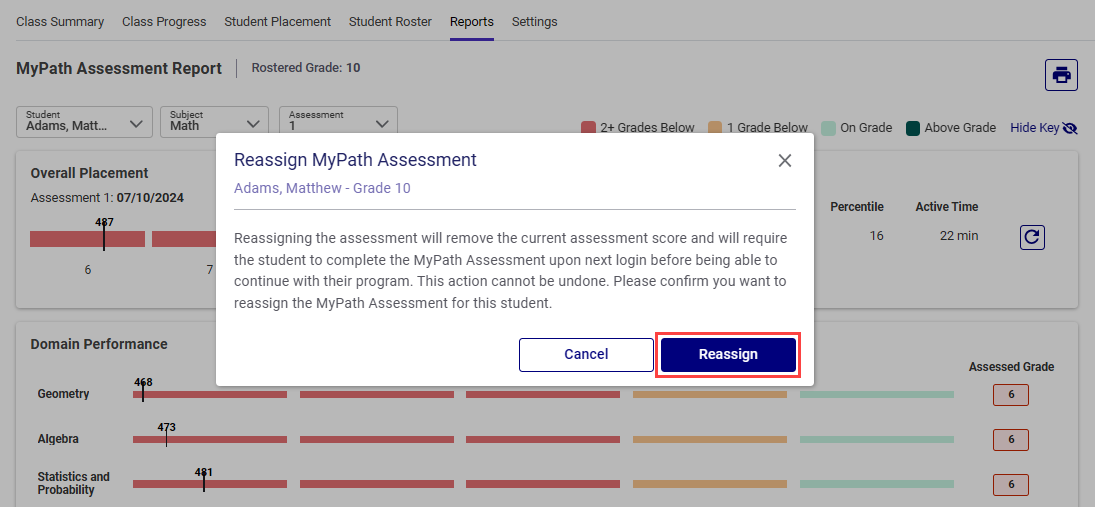
Task: Open the Student dropdown showing Adams, Matt...
Action: [x=84, y=122]
